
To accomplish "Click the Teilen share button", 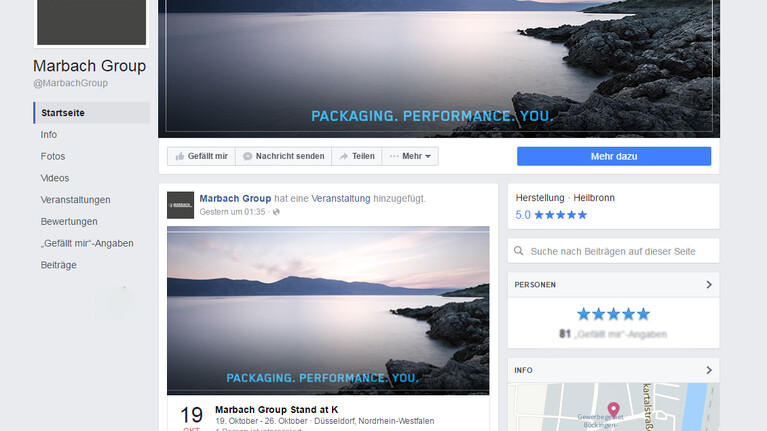I will coord(357,156).
